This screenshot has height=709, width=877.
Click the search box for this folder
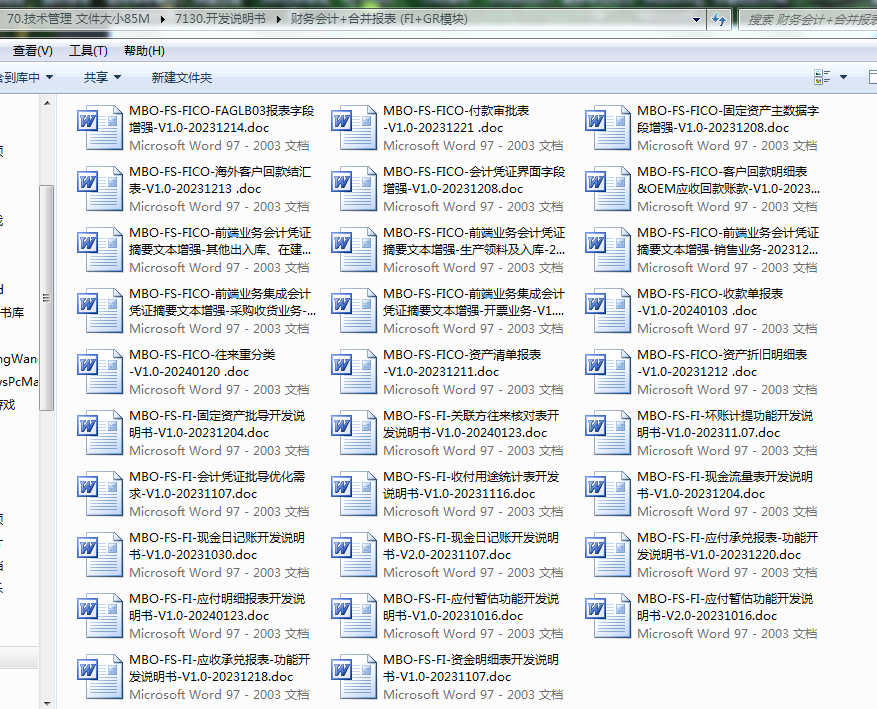click(x=810, y=19)
